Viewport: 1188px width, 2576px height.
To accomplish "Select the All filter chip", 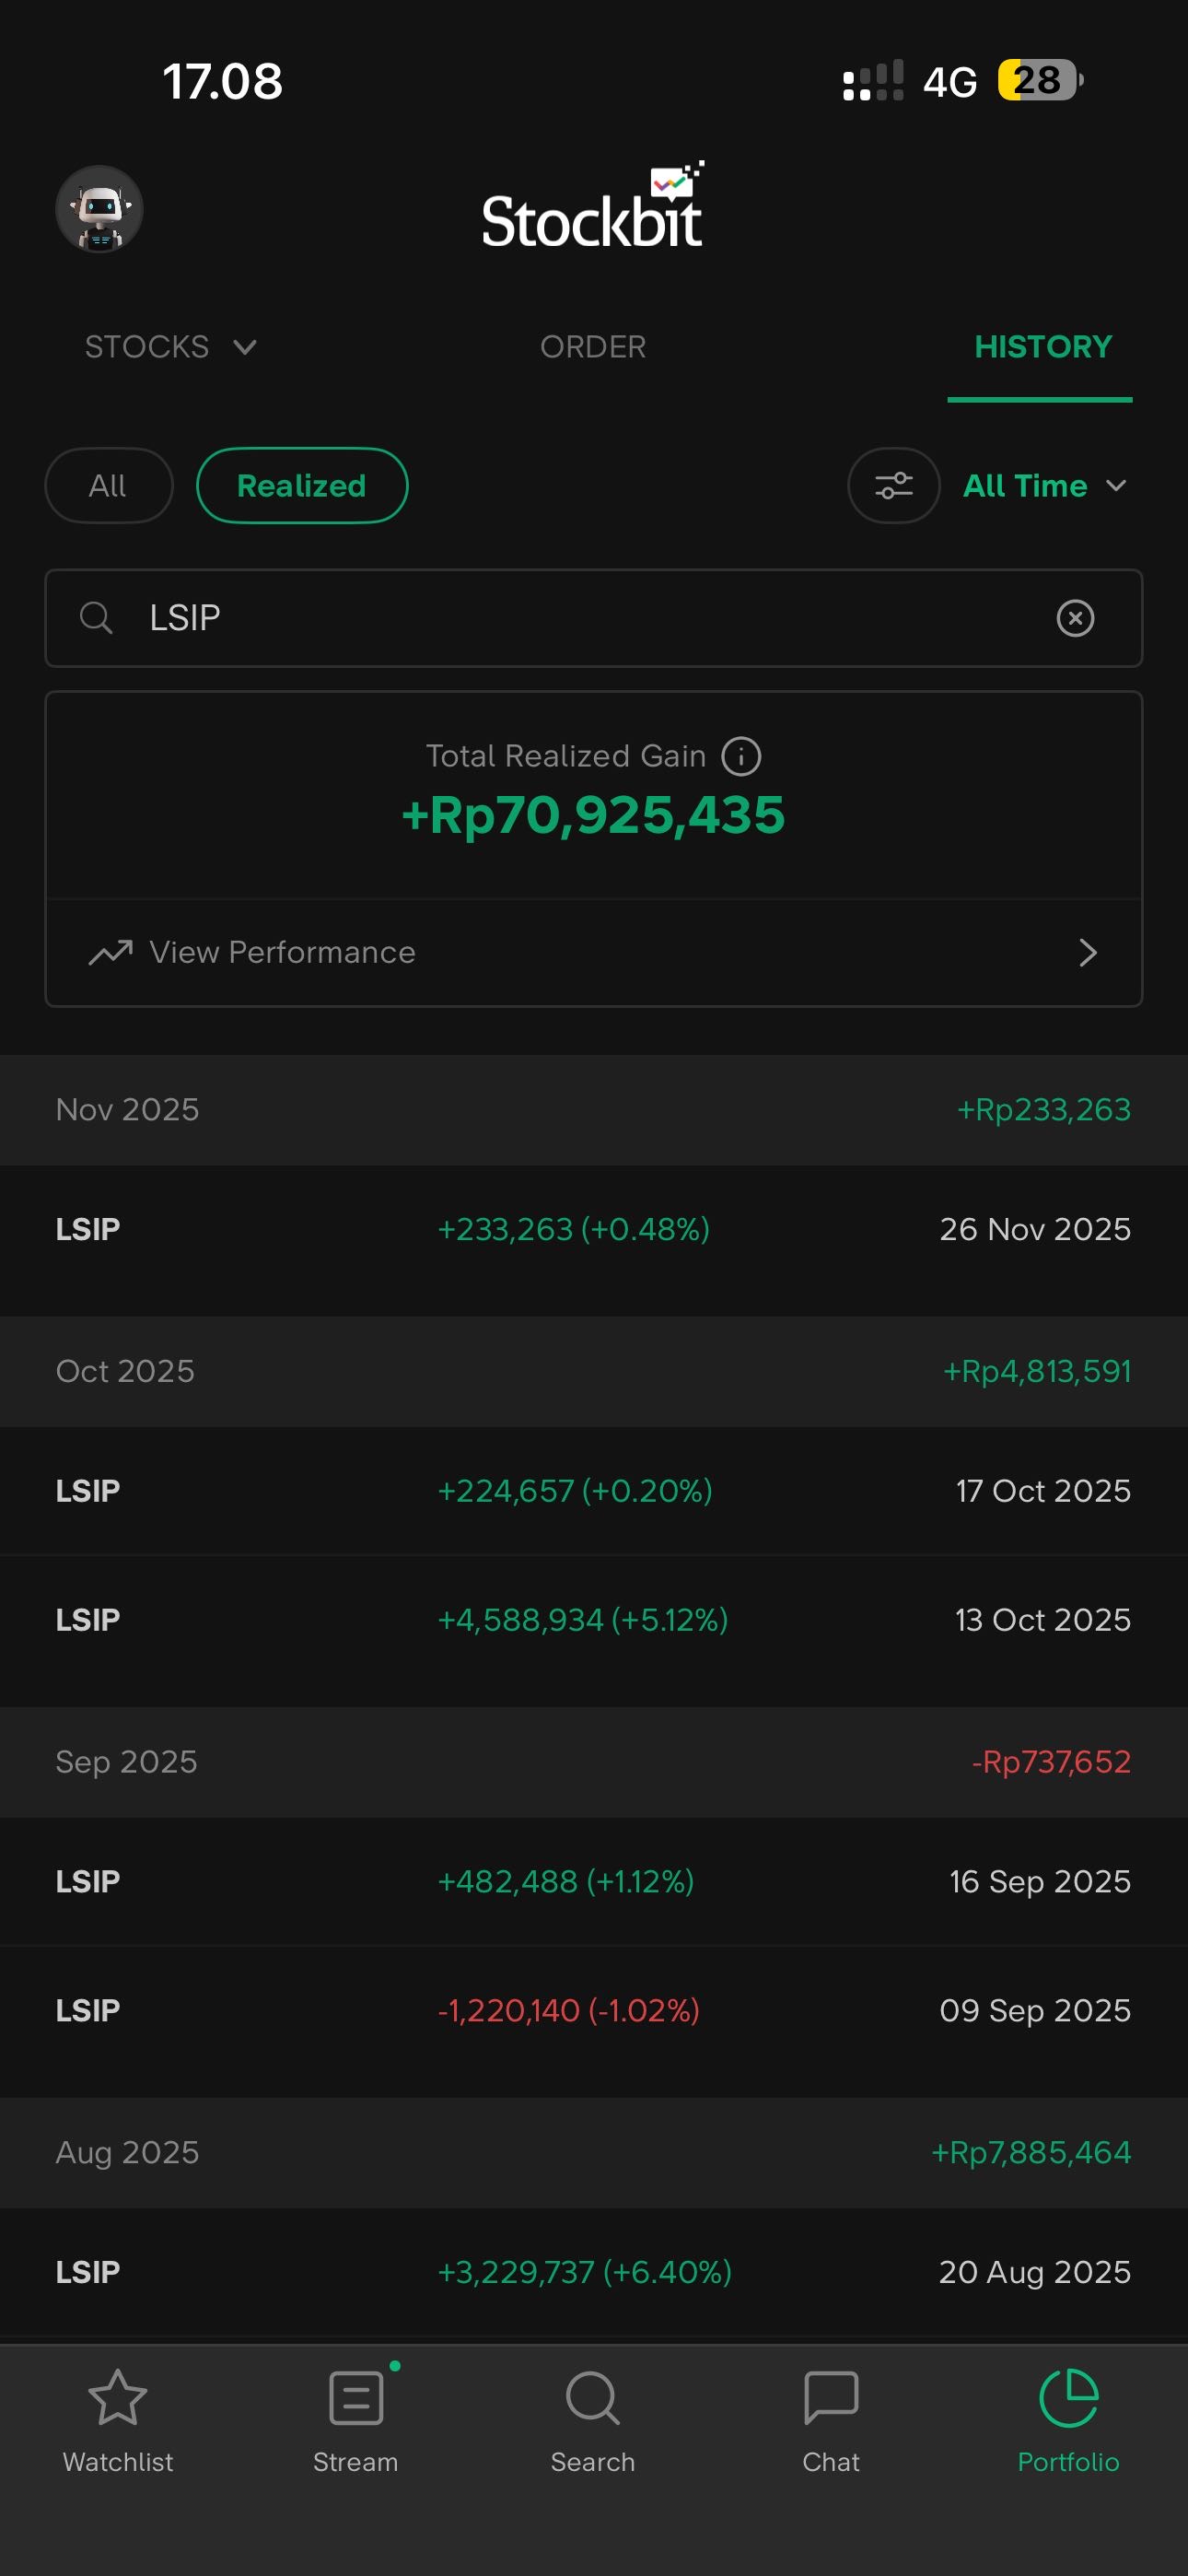I will pos(108,486).
